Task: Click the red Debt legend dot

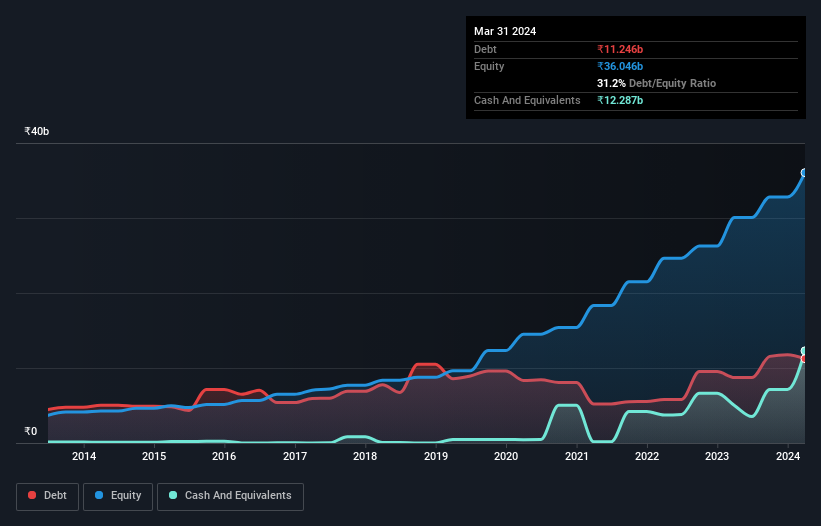Action: tap(32, 495)
